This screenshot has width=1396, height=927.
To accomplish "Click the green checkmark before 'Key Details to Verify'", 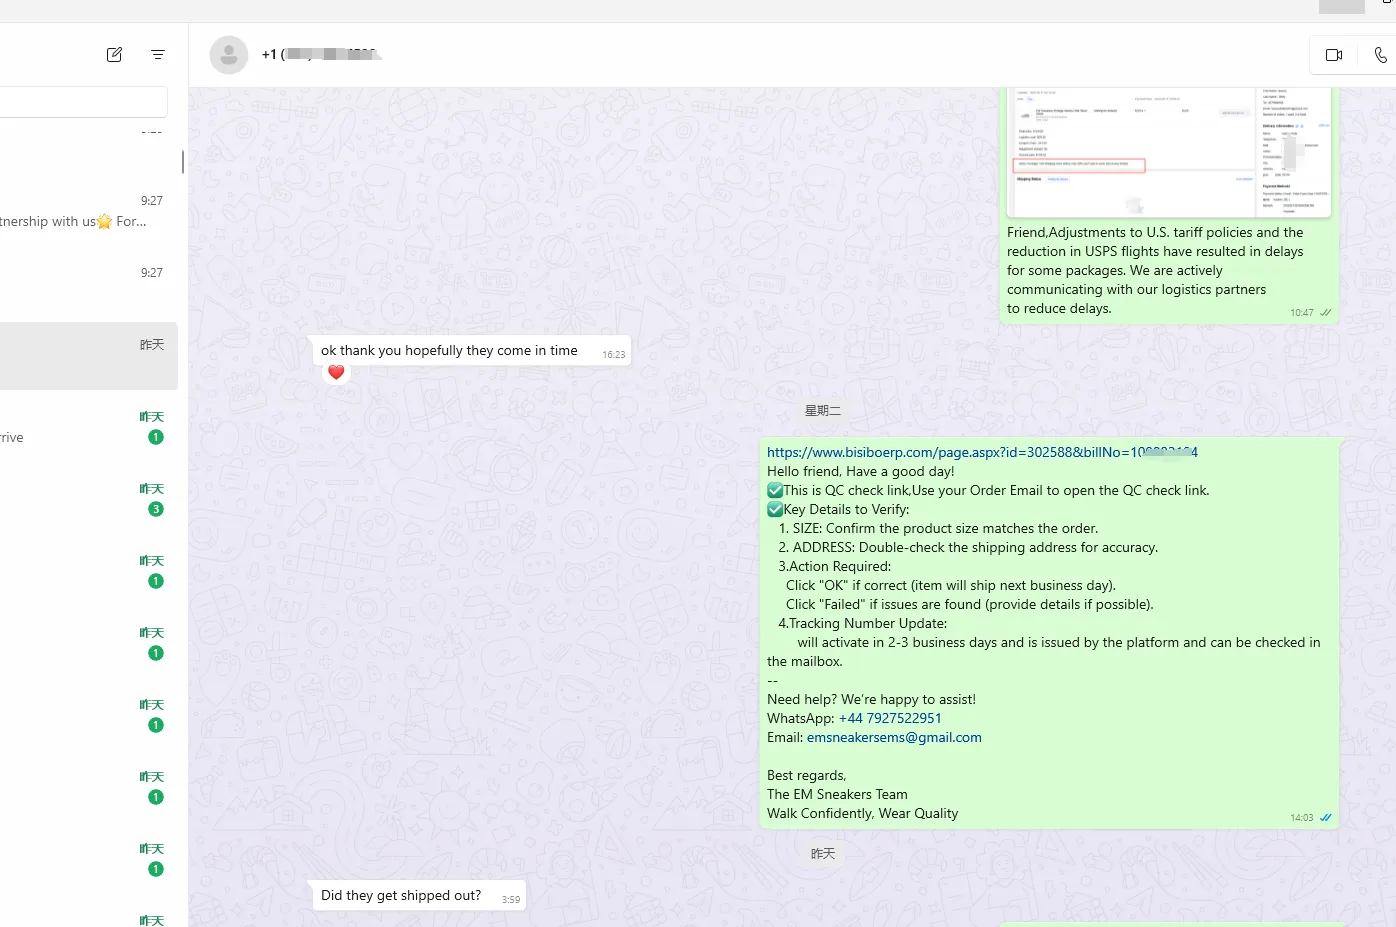I will coord(775,509).
